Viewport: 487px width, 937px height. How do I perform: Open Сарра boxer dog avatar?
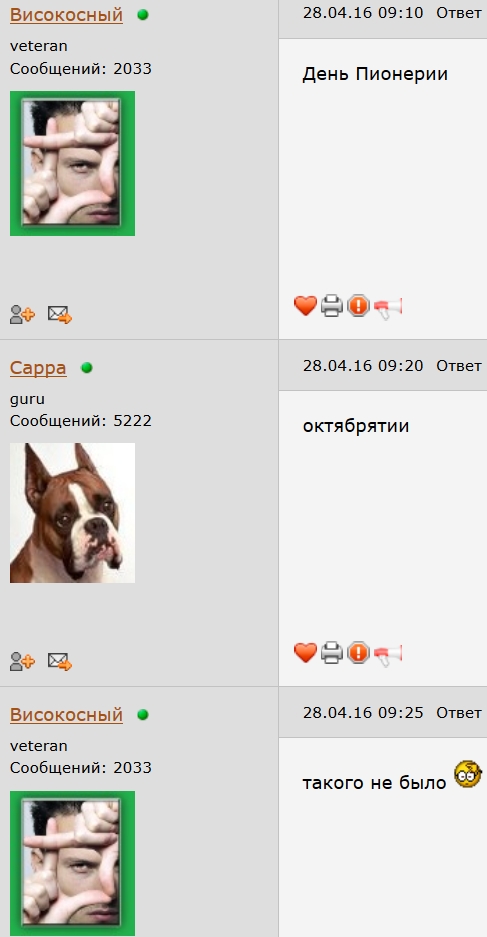(72, 513)
